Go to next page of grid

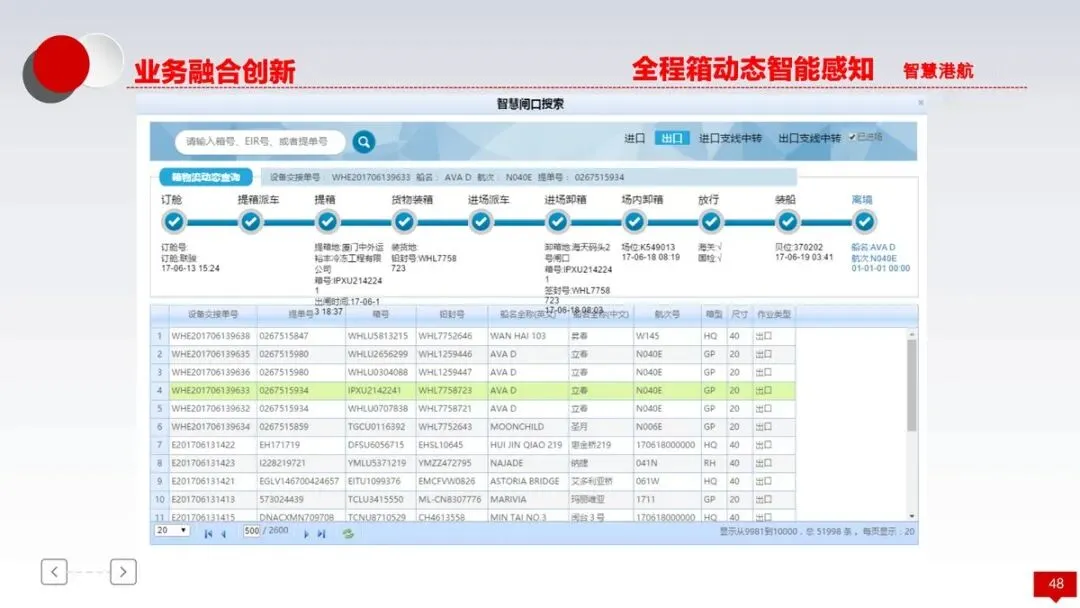click(306, 534)
